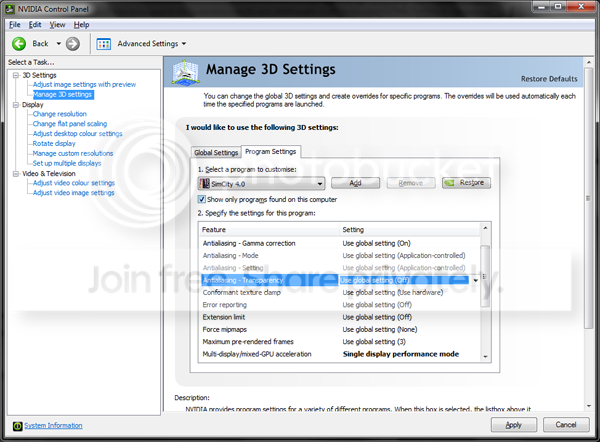This screenshot has width=600, height=442.
Task: Click the feature list scrollbar thumb
Action: [x=485, y=276]
